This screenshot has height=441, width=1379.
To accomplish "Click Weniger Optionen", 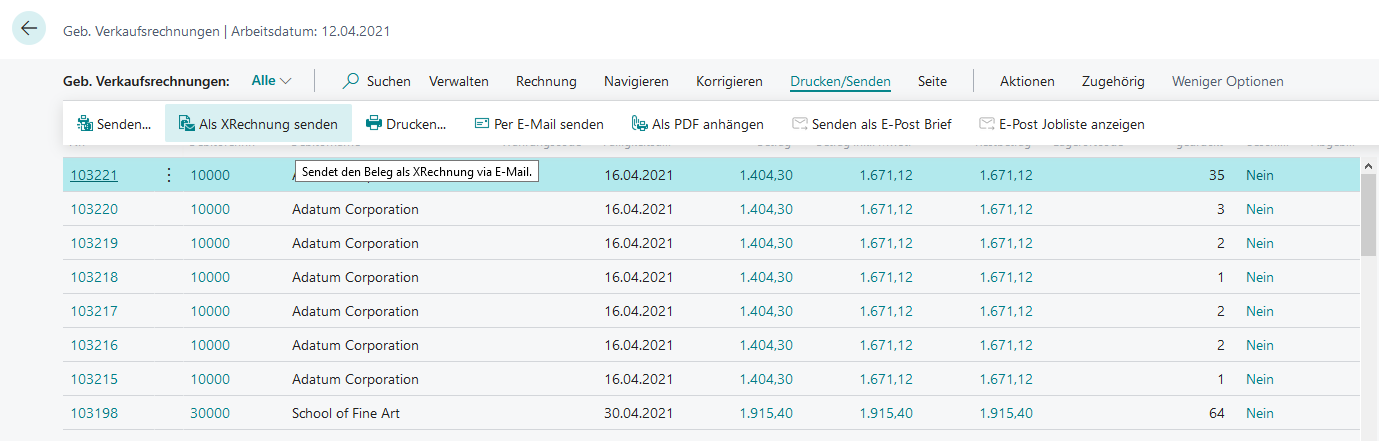I will click(x=1228, y=81).
